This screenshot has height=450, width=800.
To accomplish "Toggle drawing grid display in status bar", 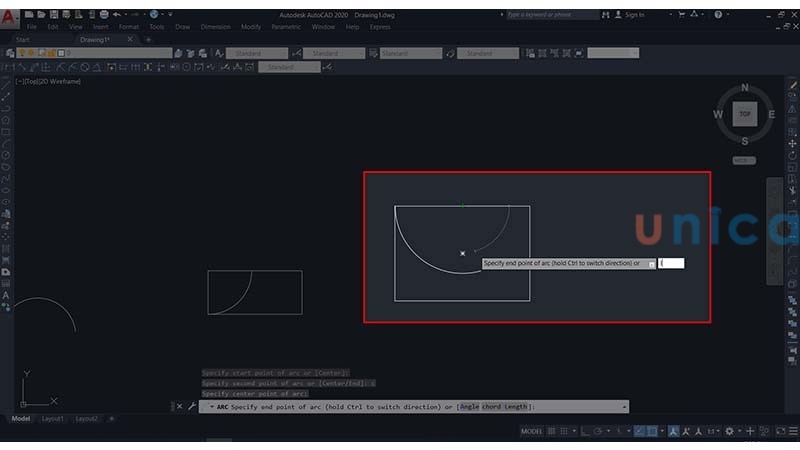I will point(552,431).
